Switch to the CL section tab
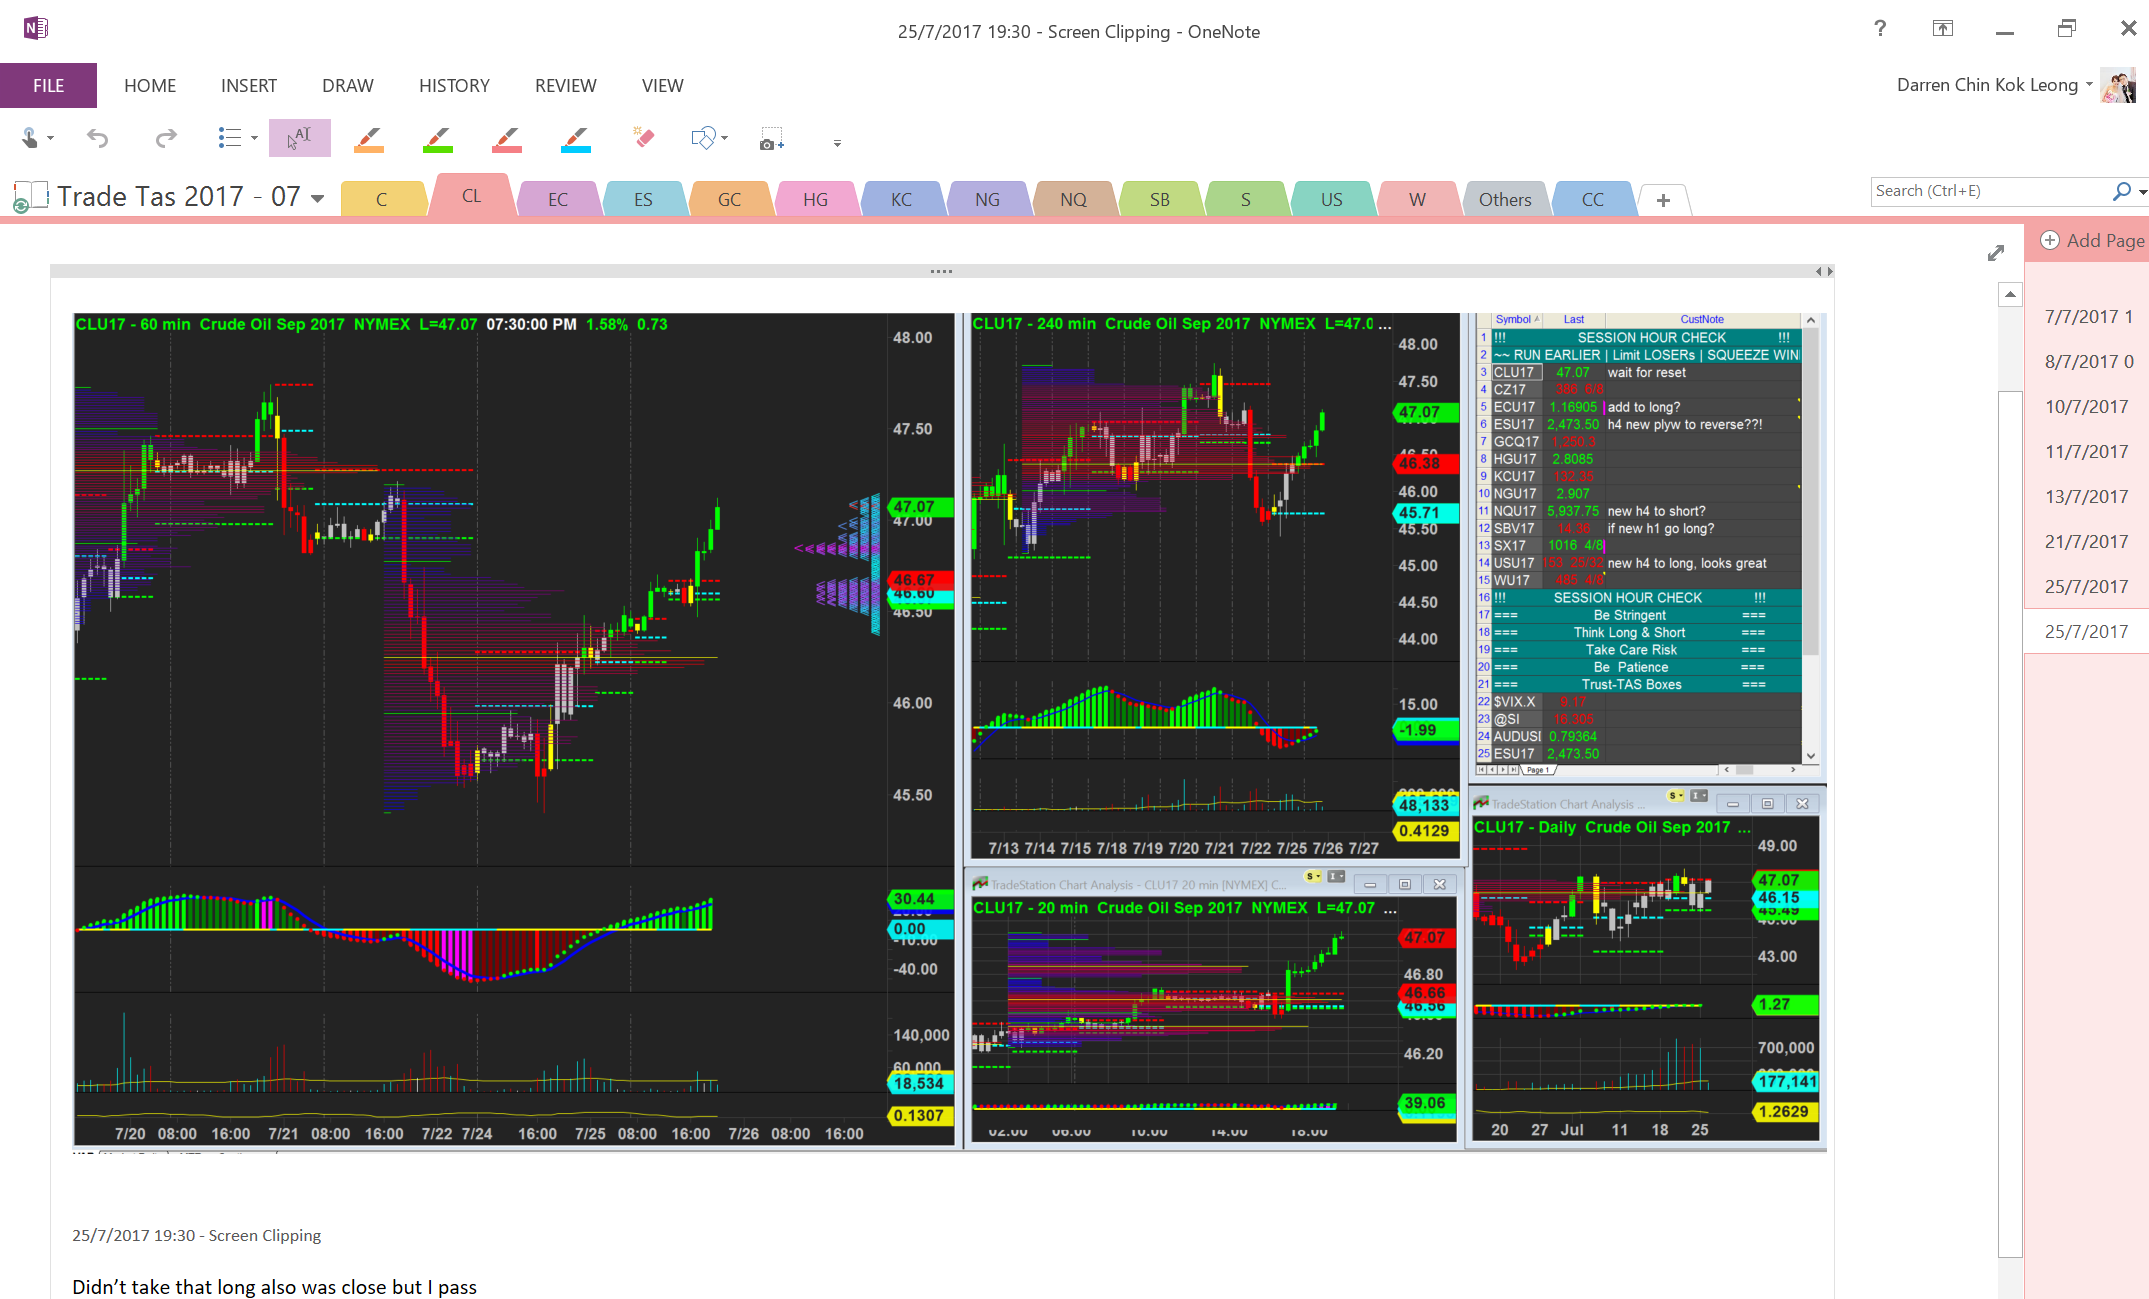 (x=472, y=196)
